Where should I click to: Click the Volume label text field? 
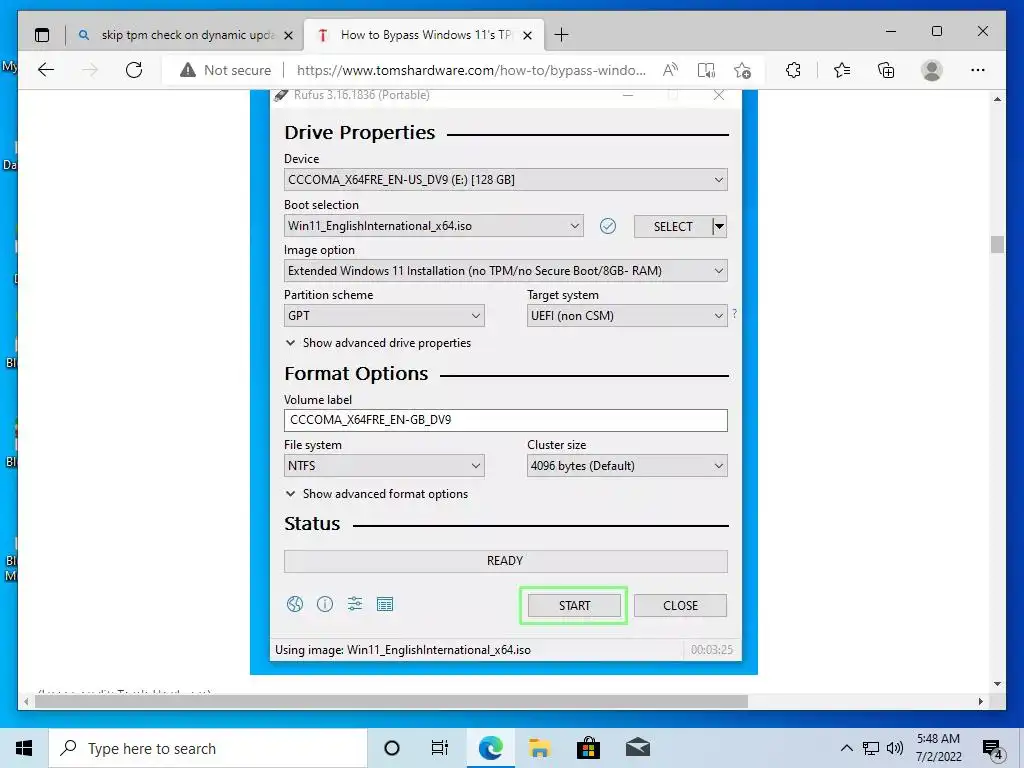(x=505, y=420)
